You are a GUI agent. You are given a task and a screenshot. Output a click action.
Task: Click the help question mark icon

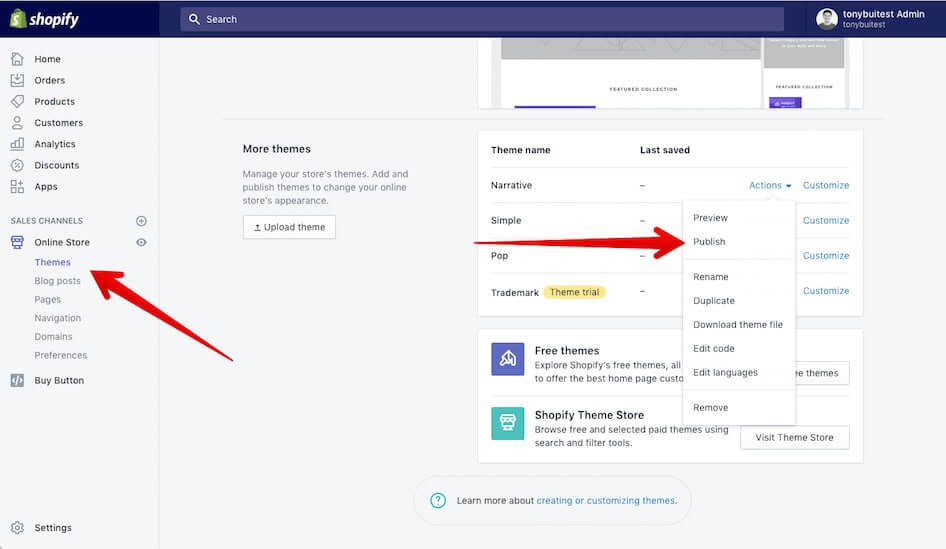click(x=438, y=500)
